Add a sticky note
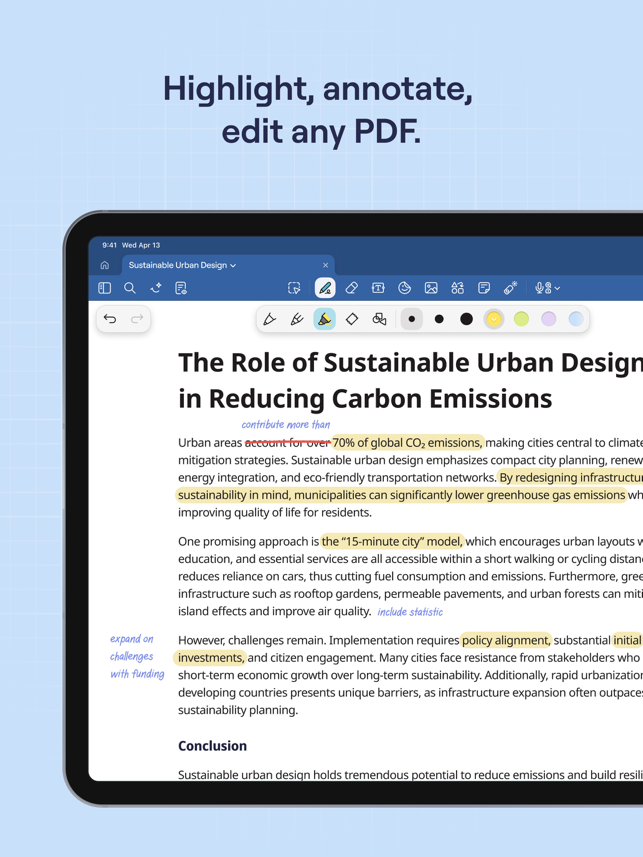Screen dimensions: 643x857 pyautogui.click(x=484, y=288)
